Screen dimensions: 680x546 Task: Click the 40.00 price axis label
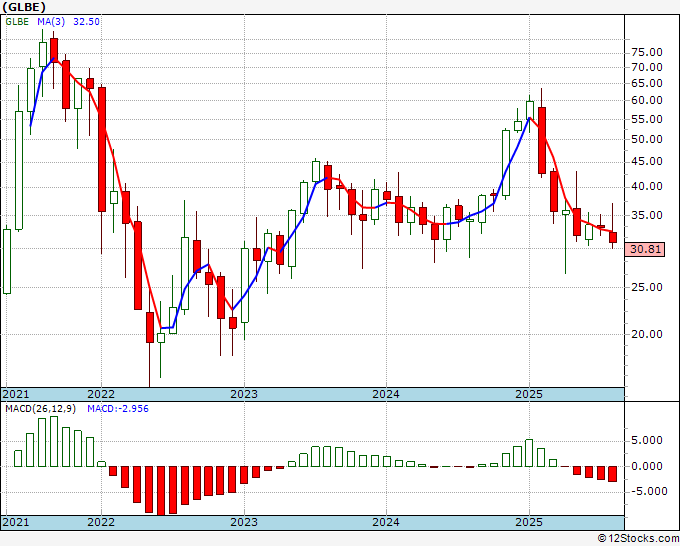[x=647, y=186]
